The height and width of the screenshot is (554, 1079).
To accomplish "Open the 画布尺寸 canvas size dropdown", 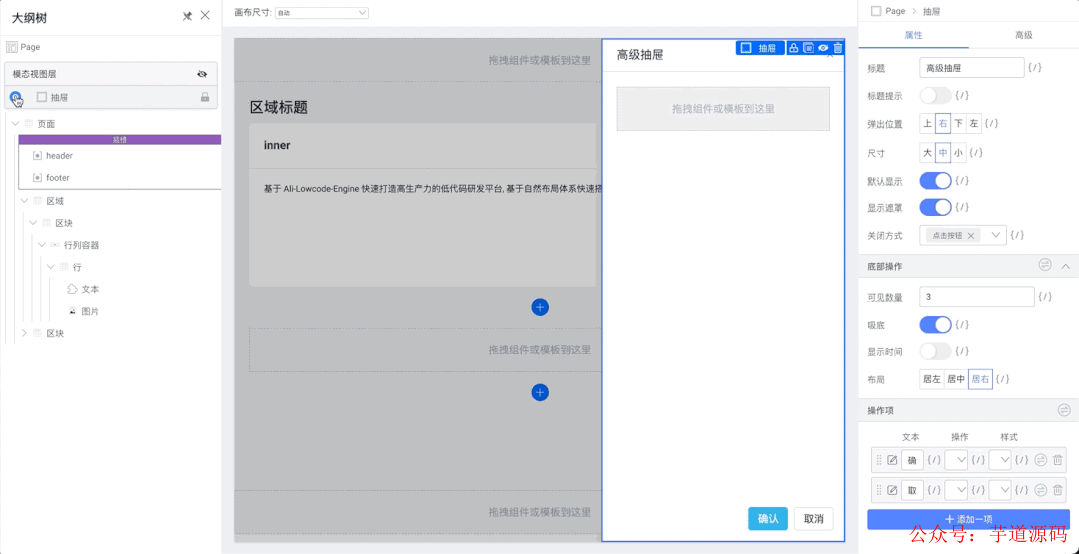I will (x=321, y=12).
